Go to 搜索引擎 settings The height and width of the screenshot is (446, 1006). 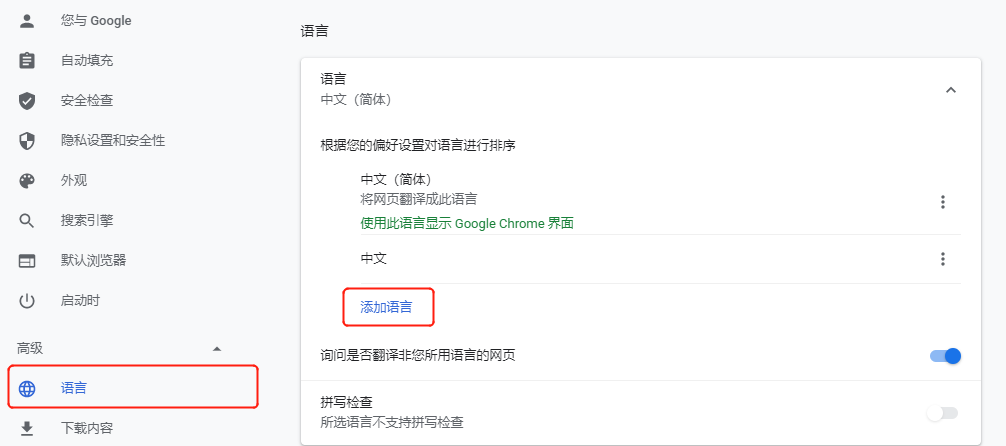click(x=87, y=221)
